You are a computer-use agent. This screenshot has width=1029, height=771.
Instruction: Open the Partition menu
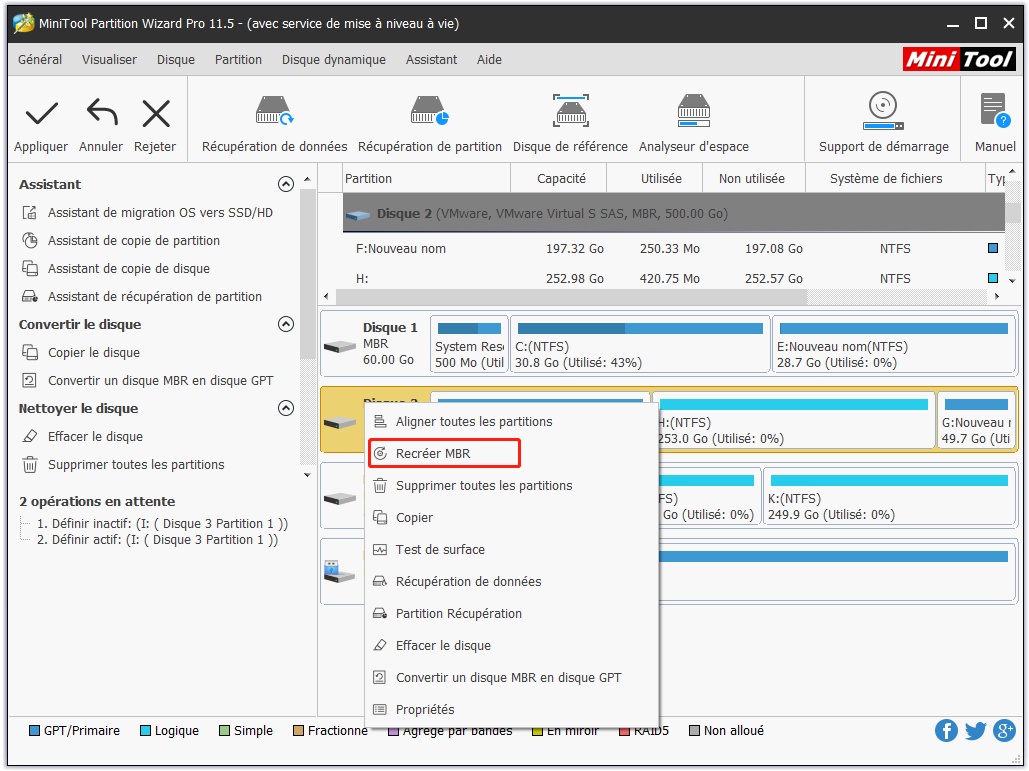pos(238,60)
